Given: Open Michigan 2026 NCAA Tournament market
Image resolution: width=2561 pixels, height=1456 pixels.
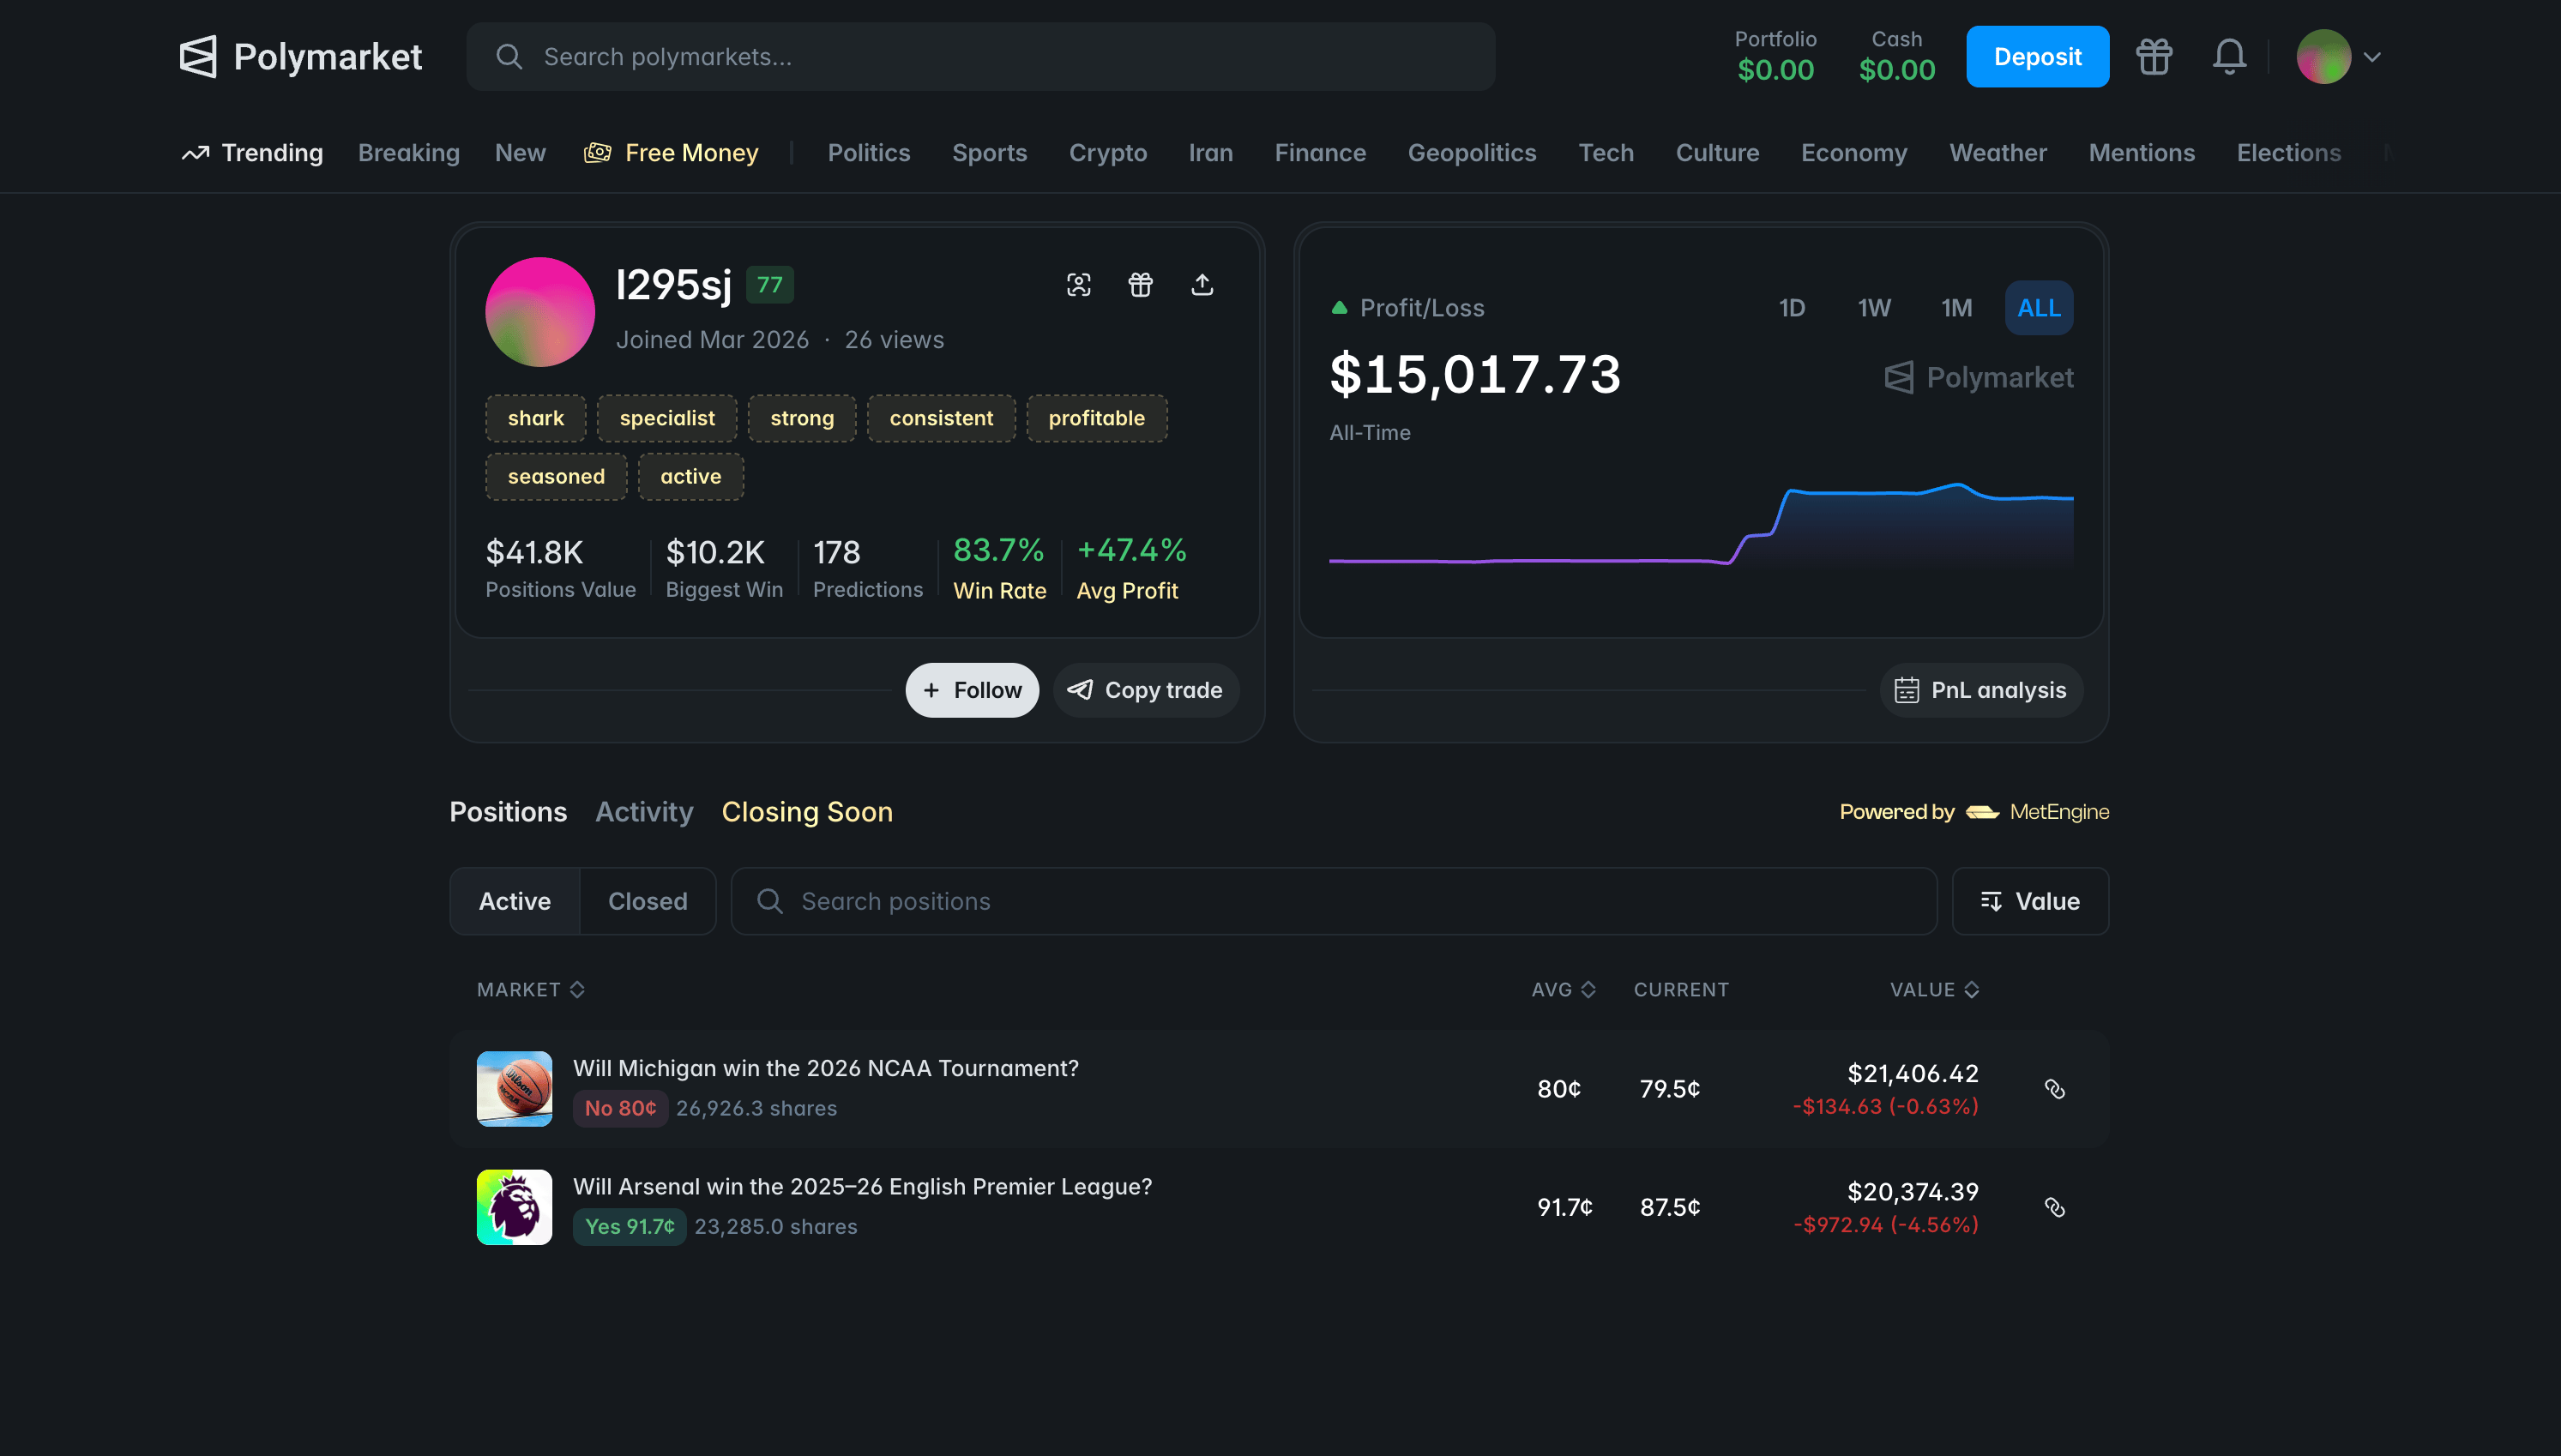Looking at the screenshot, I should coord(826,1068).
